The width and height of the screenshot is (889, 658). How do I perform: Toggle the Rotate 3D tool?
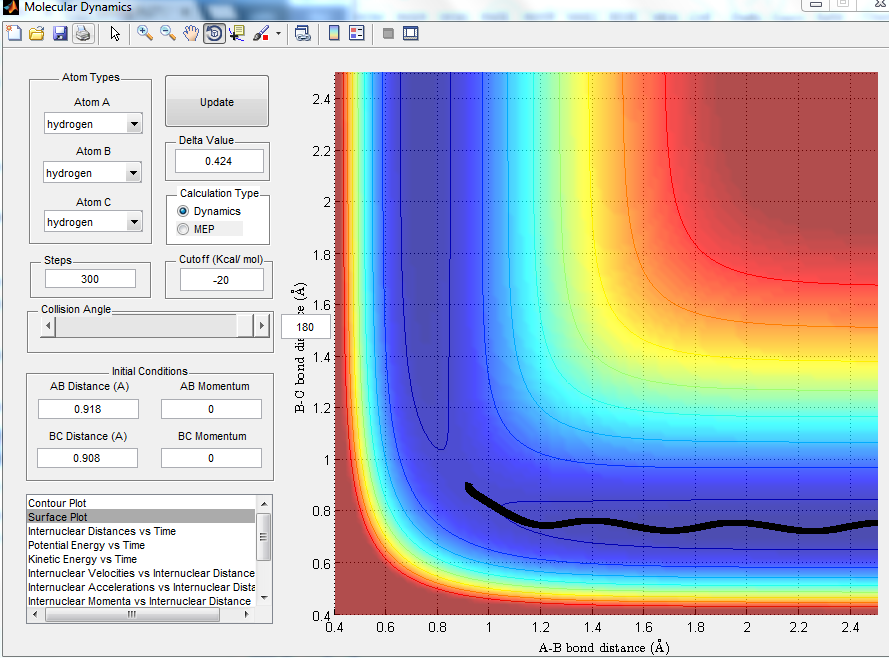point(214,34)
